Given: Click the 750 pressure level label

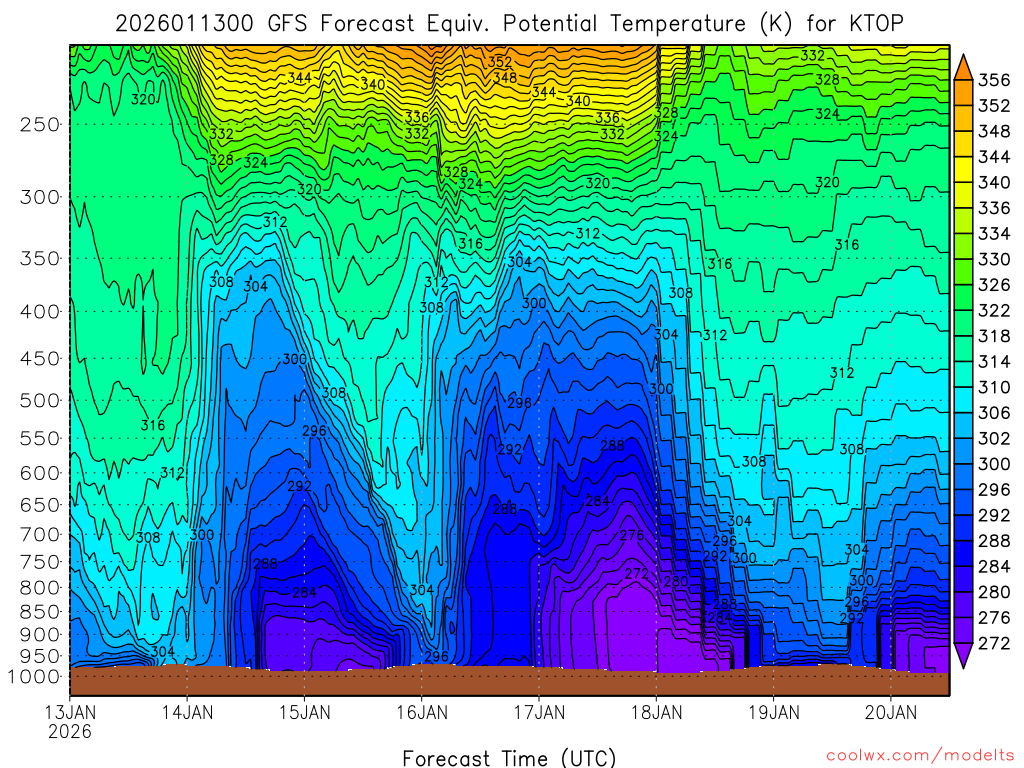Looking at the screenshot, I should point(39,562).
